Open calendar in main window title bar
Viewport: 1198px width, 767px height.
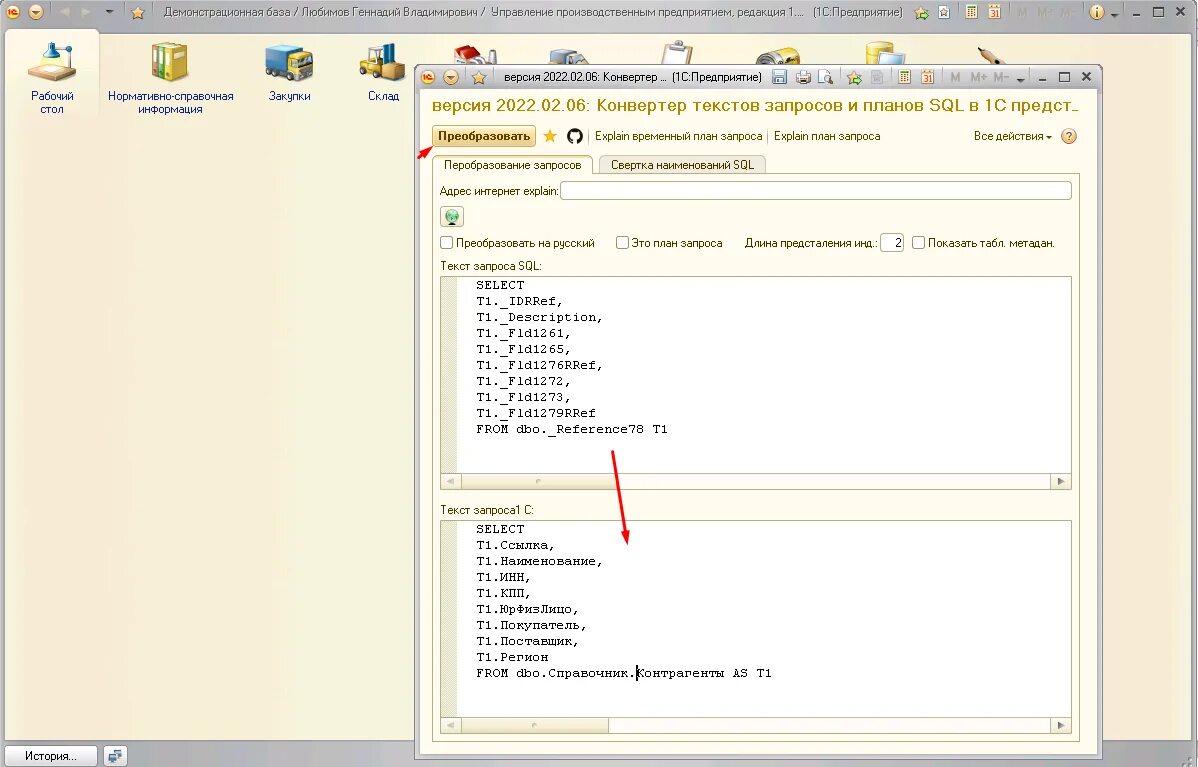tap(994, 12)
